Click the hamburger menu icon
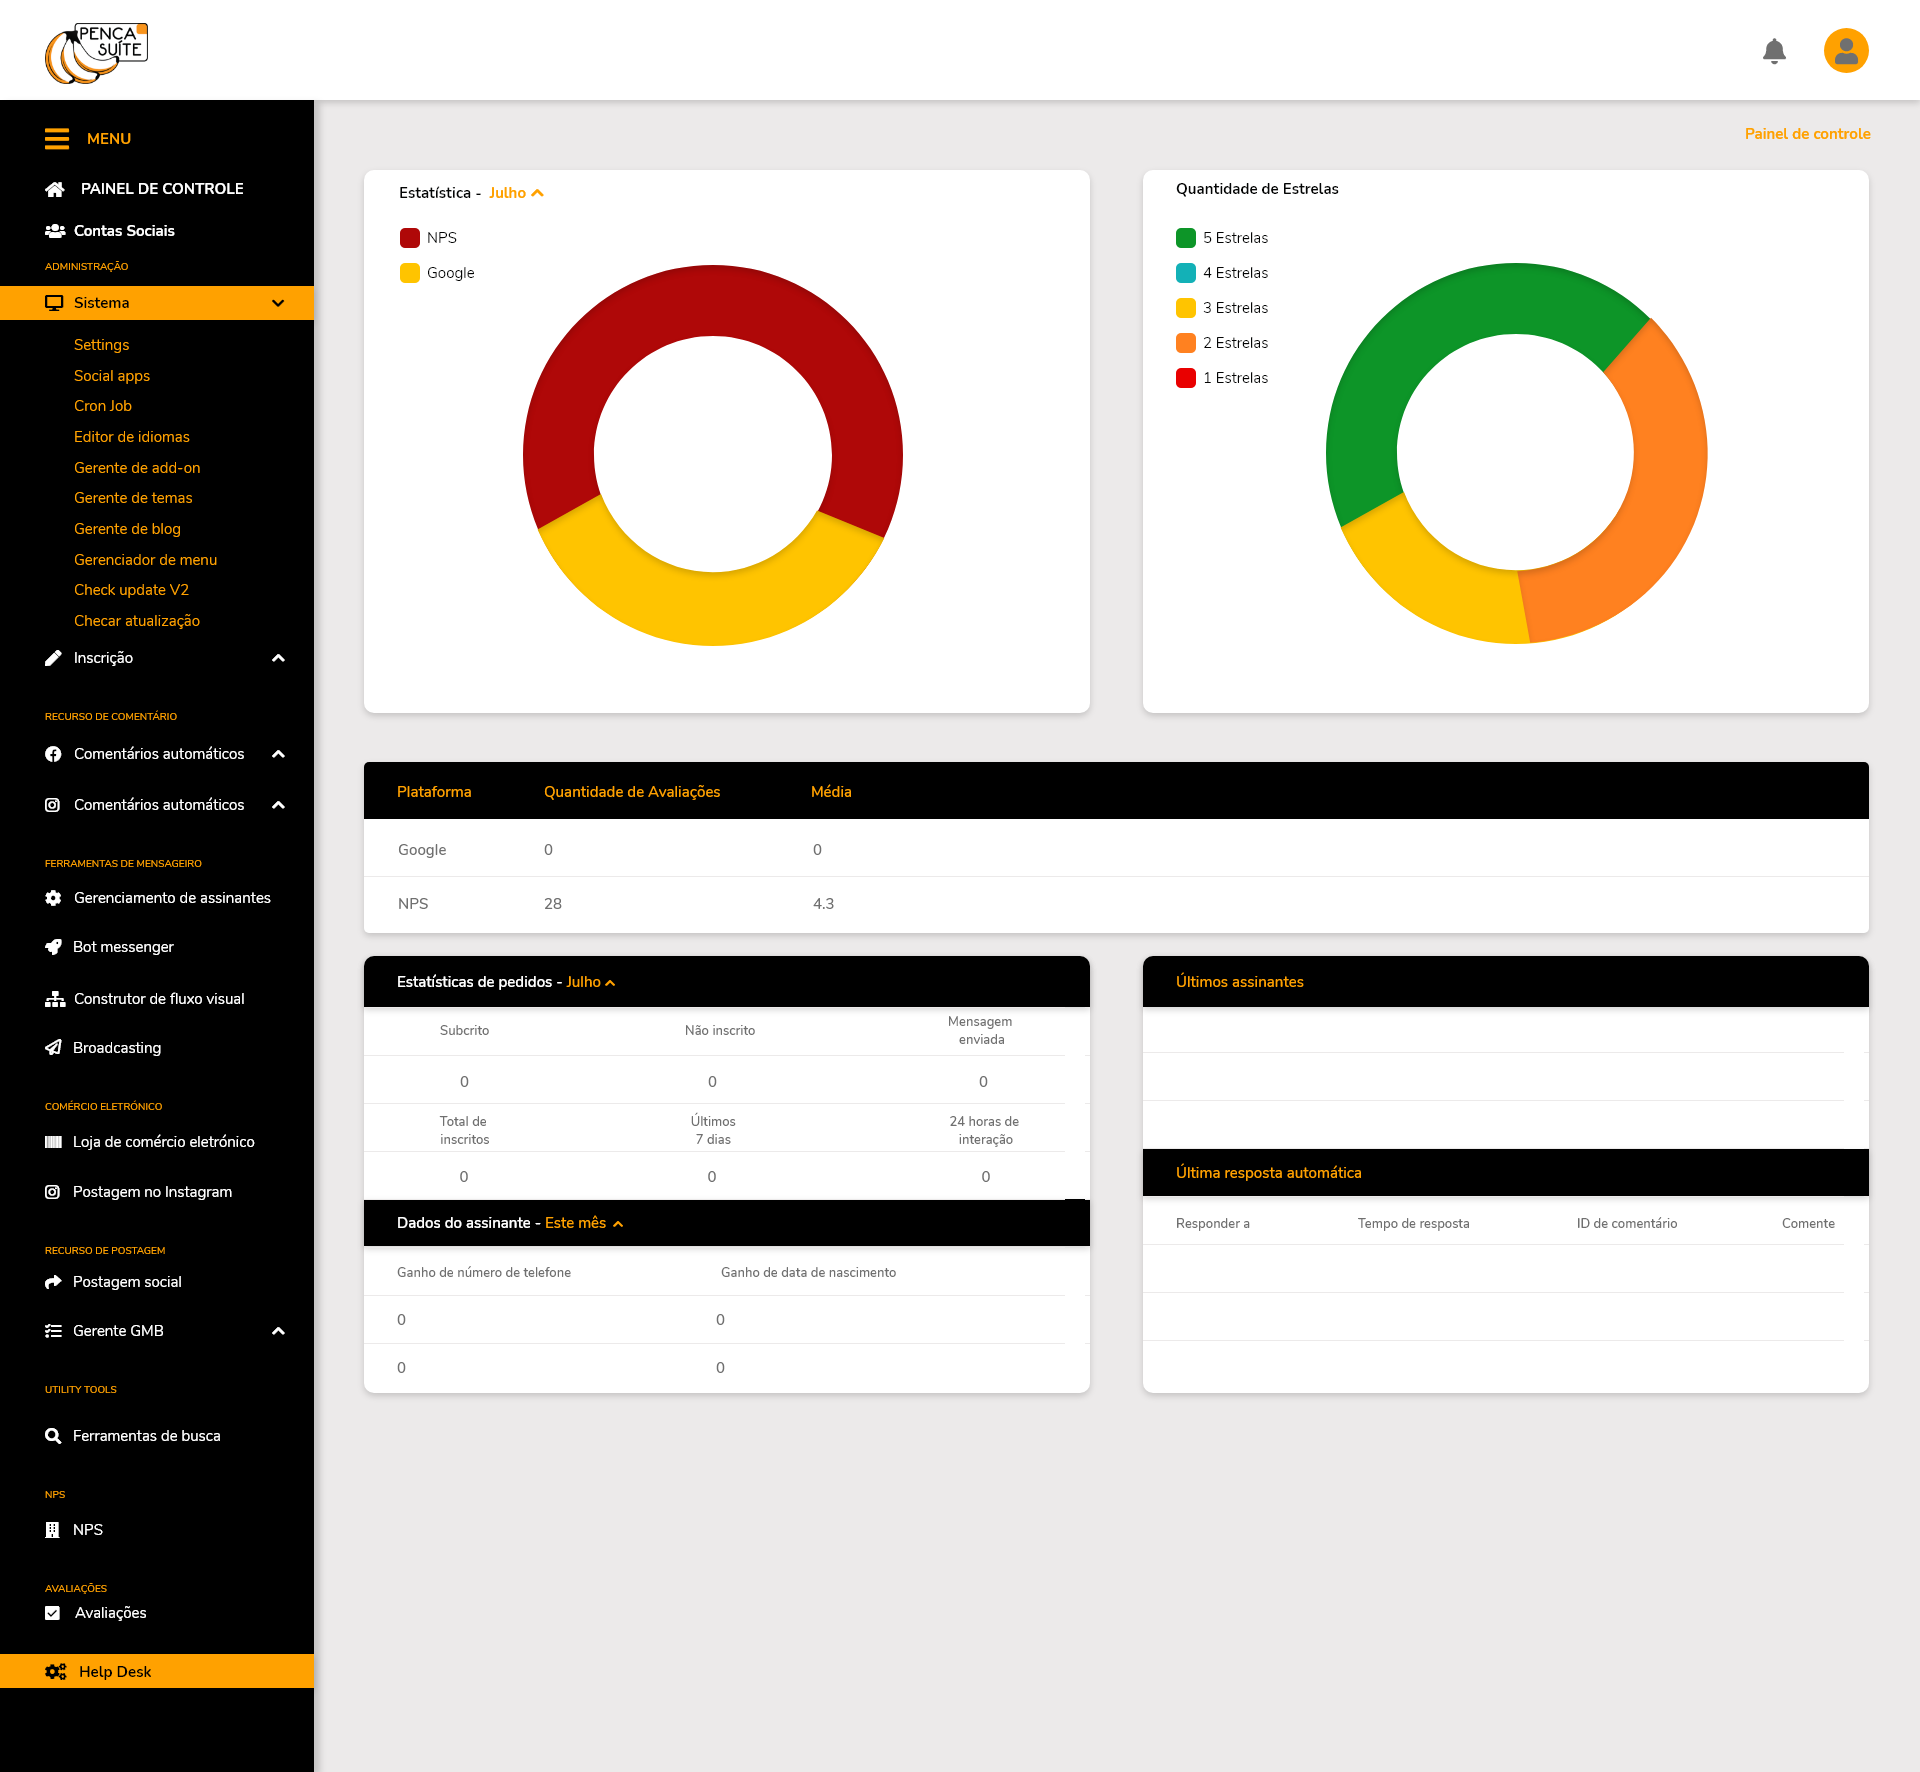1920x1772 pixels. pyautogui.click(x=57, y=139)
